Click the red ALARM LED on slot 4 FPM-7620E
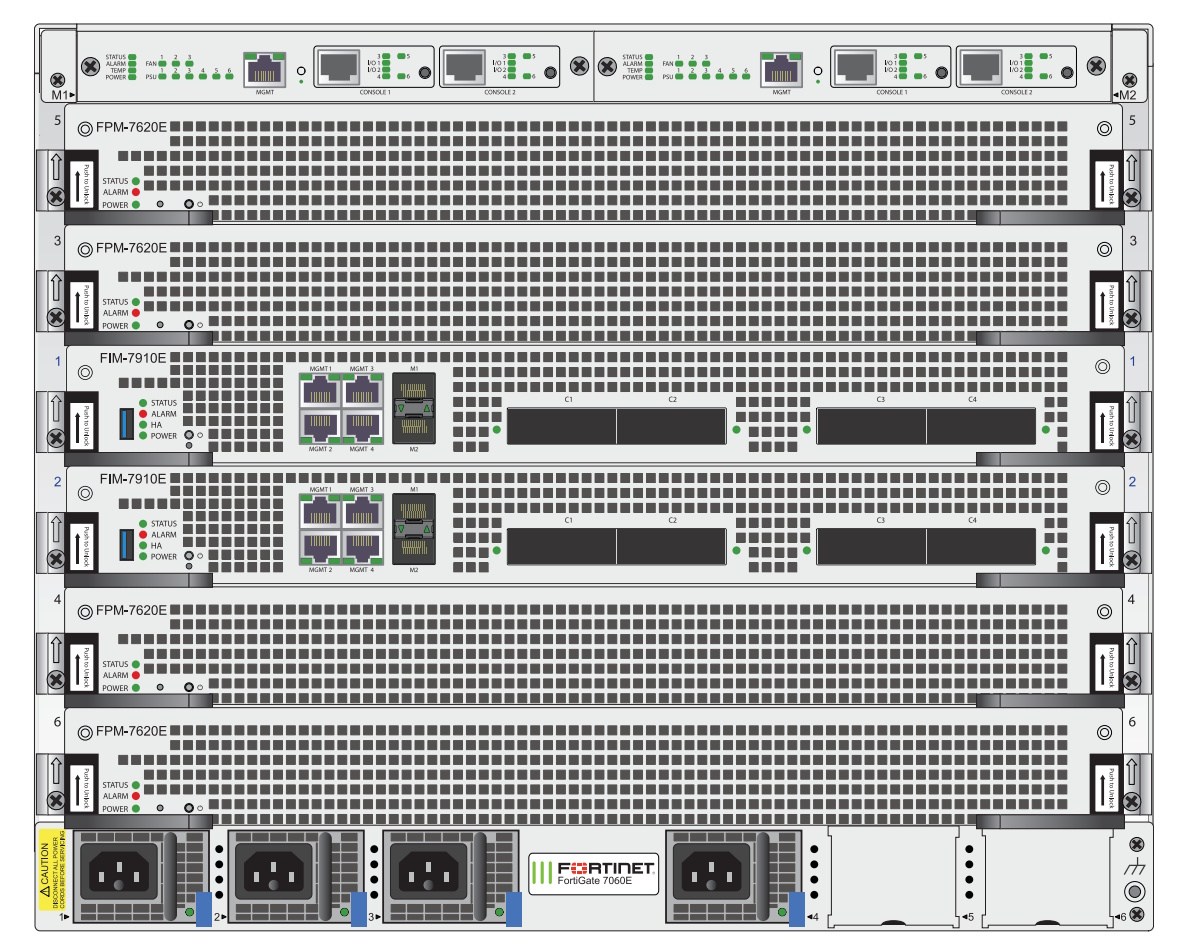Screen dimensions: 1181x949 click(136, 675)
